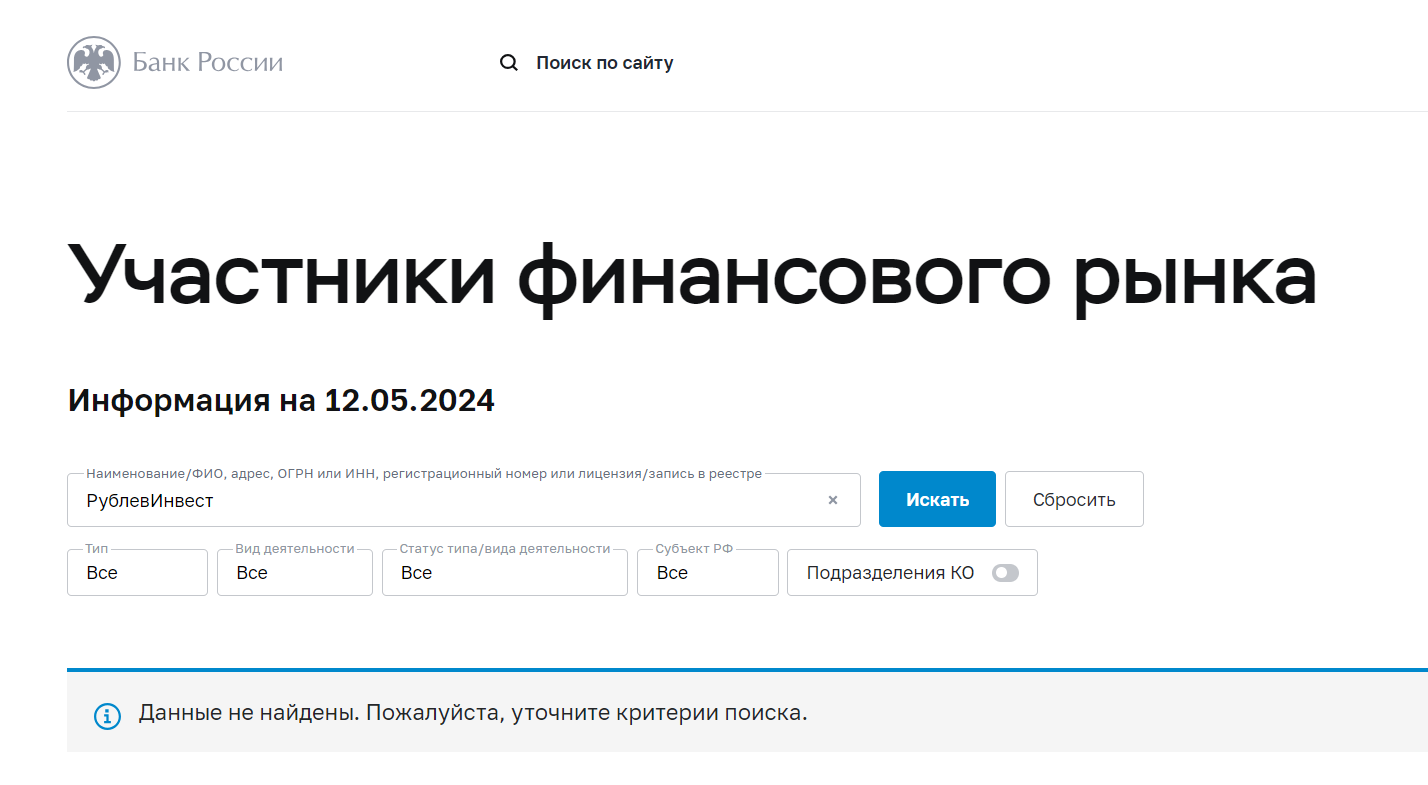Click the text Информация на 12.05.2024
Screen dimensions: 1428x785
281,401
